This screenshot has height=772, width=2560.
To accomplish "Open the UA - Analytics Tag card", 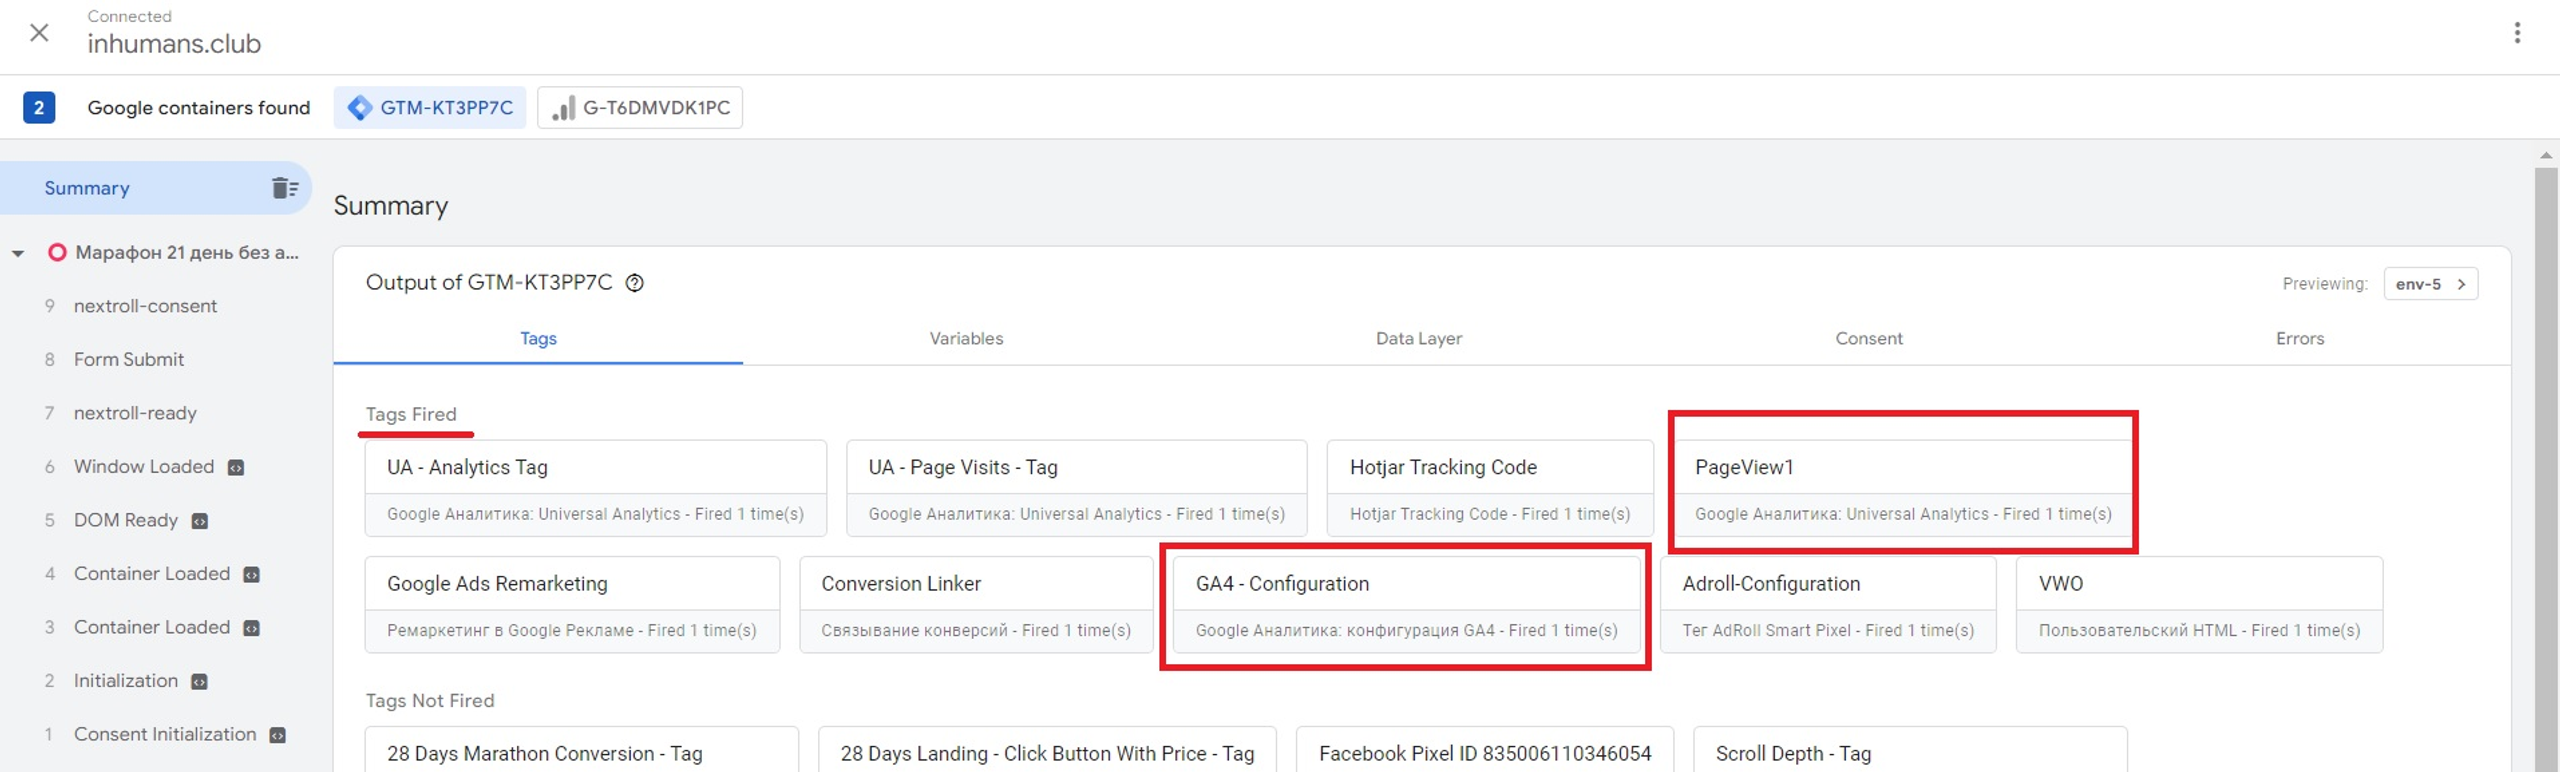I will 595,488.
